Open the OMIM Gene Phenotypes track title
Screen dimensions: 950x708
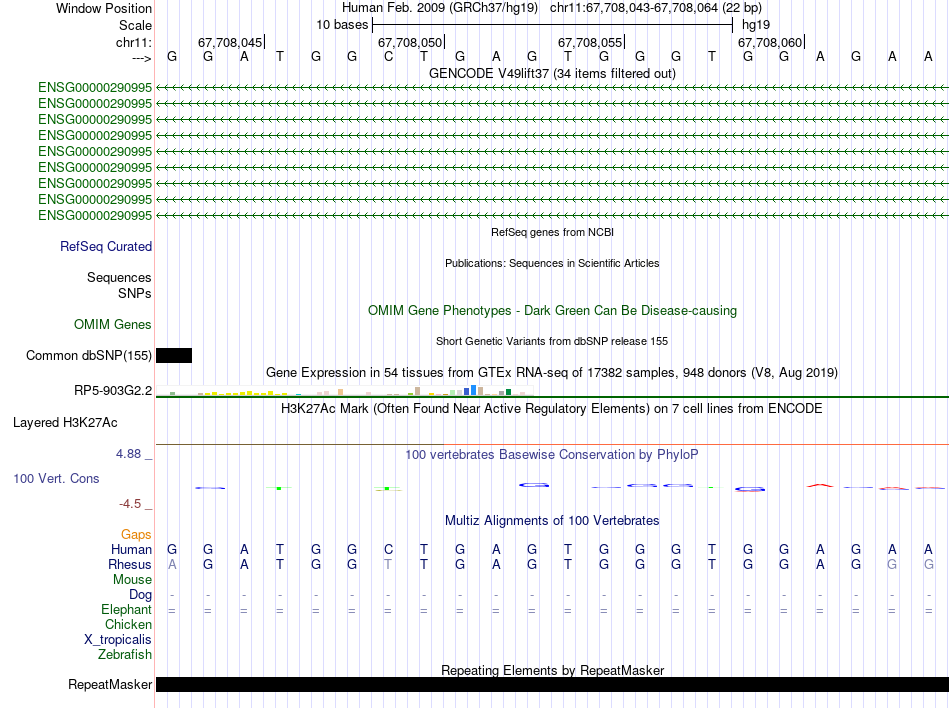[552, 311]
